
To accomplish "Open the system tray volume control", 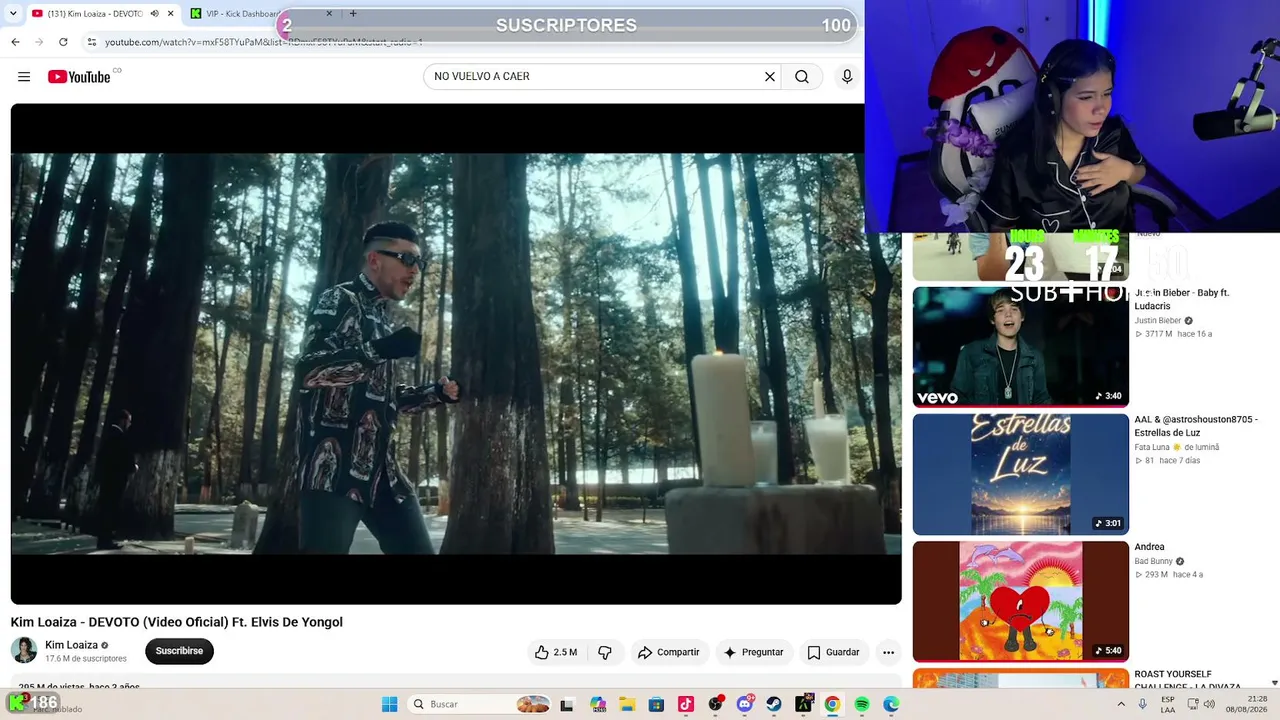I will 1208,704.
